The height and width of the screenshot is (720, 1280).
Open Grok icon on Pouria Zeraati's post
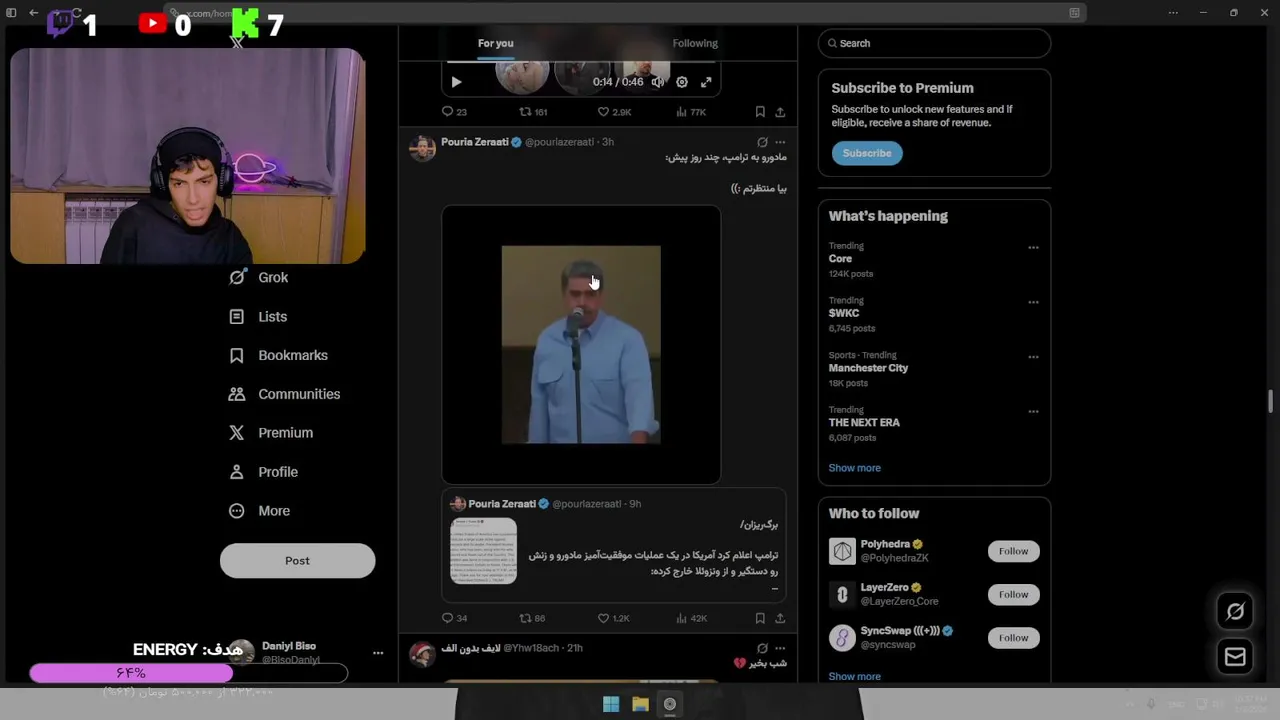pos(762,142)
